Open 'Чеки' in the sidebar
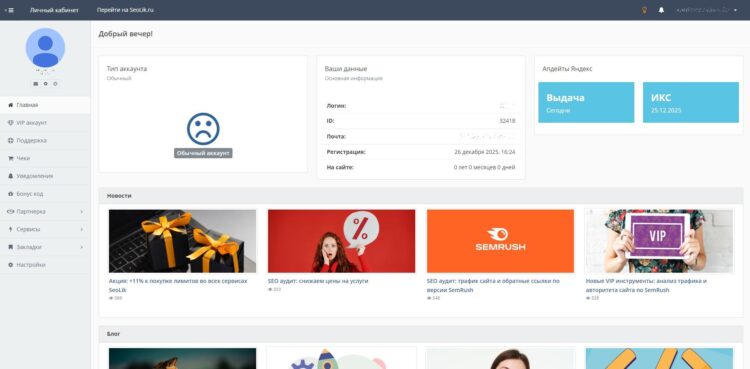This screenshot has height=369, width=750. coord(45,158)
